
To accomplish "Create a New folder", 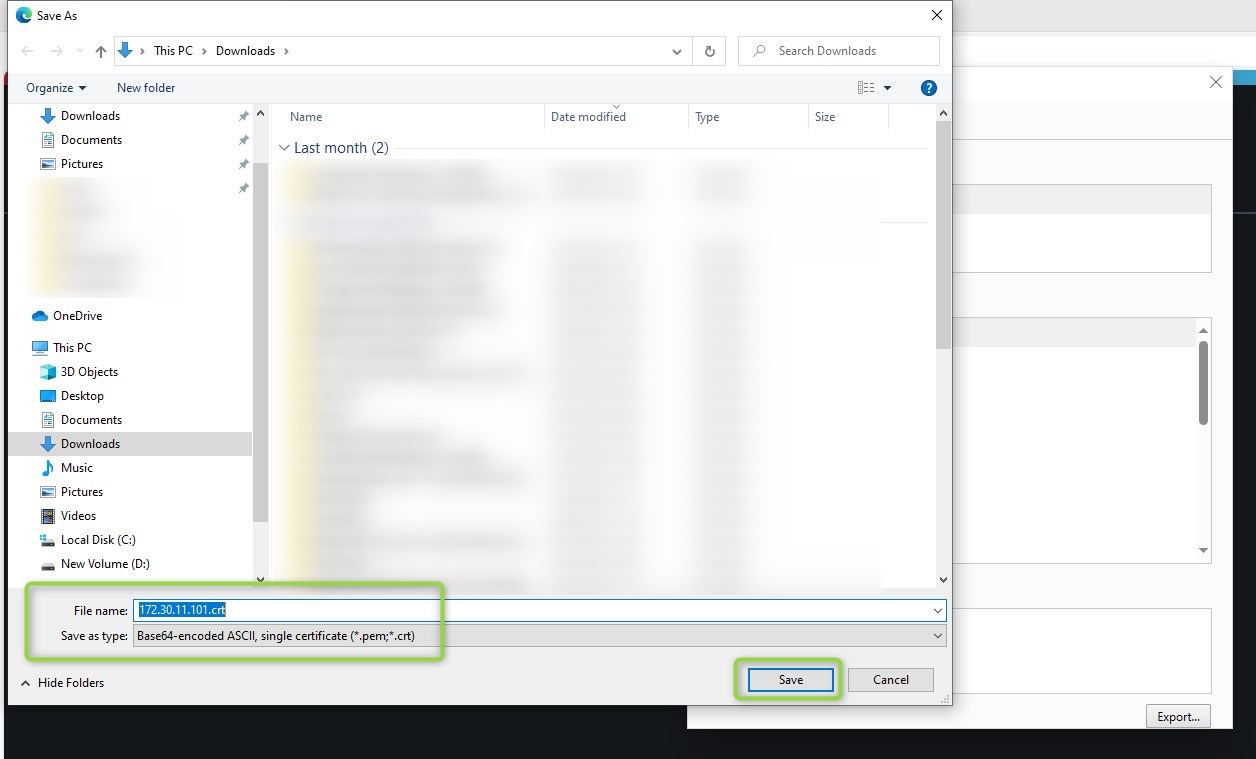I will 146,88.
